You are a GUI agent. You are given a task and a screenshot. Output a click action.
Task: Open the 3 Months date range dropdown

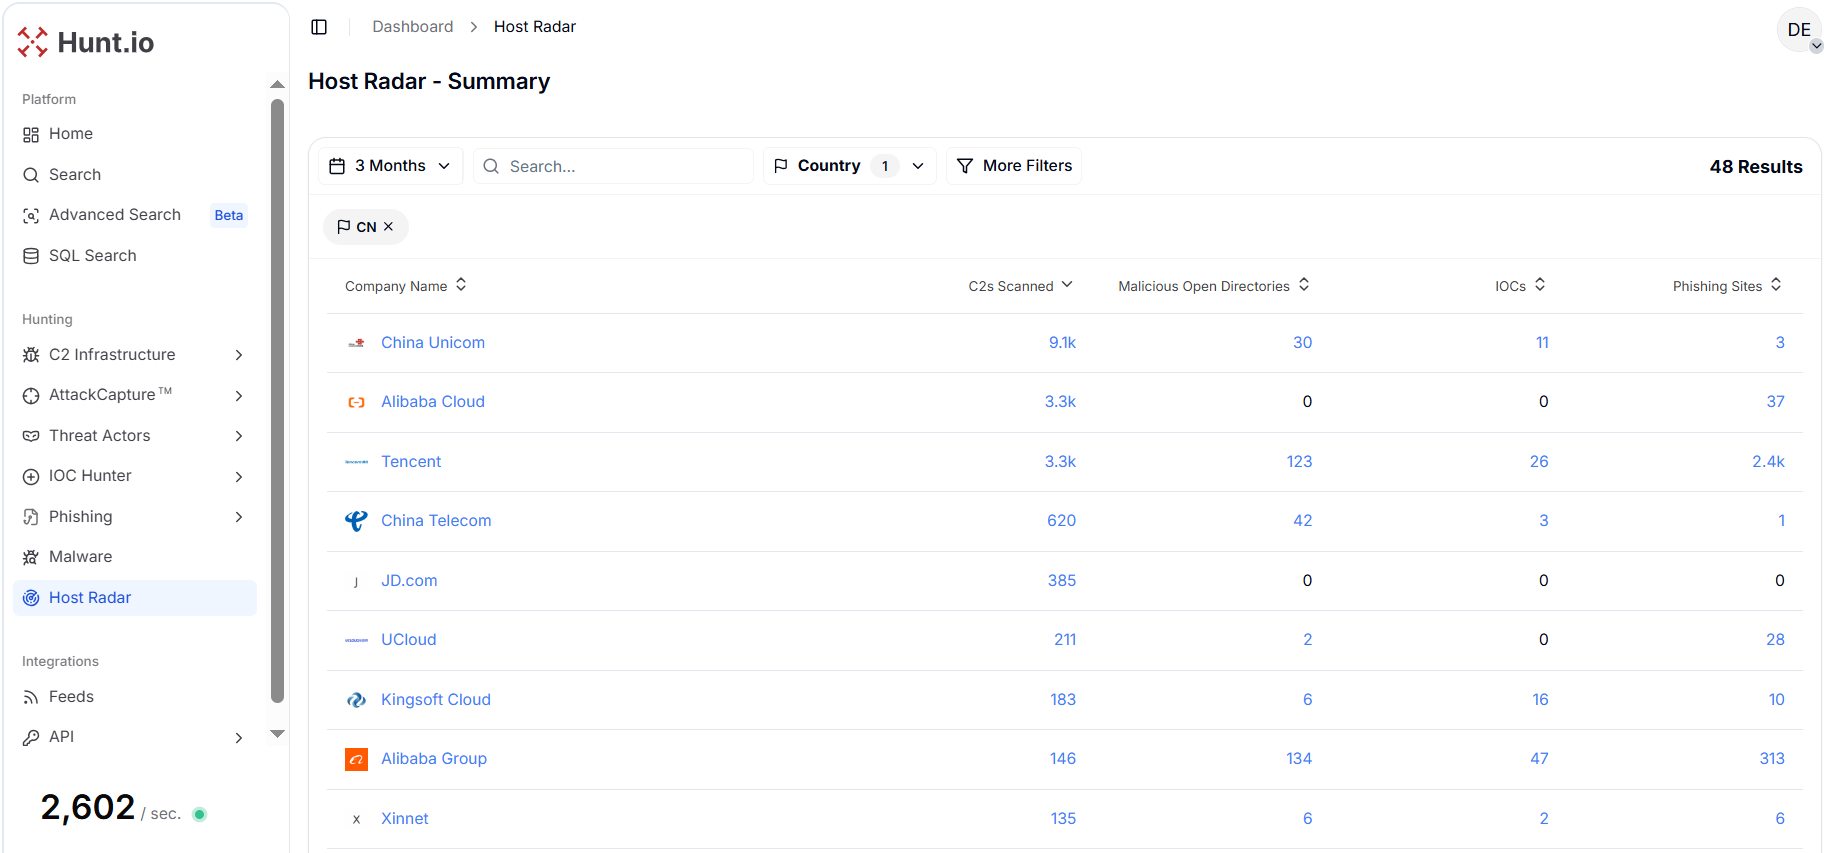tap(390, 166)
